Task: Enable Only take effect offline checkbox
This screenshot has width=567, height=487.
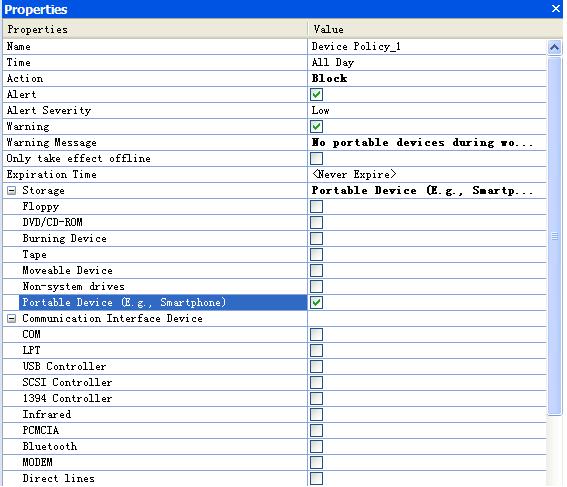Action: tap(316, 158)
